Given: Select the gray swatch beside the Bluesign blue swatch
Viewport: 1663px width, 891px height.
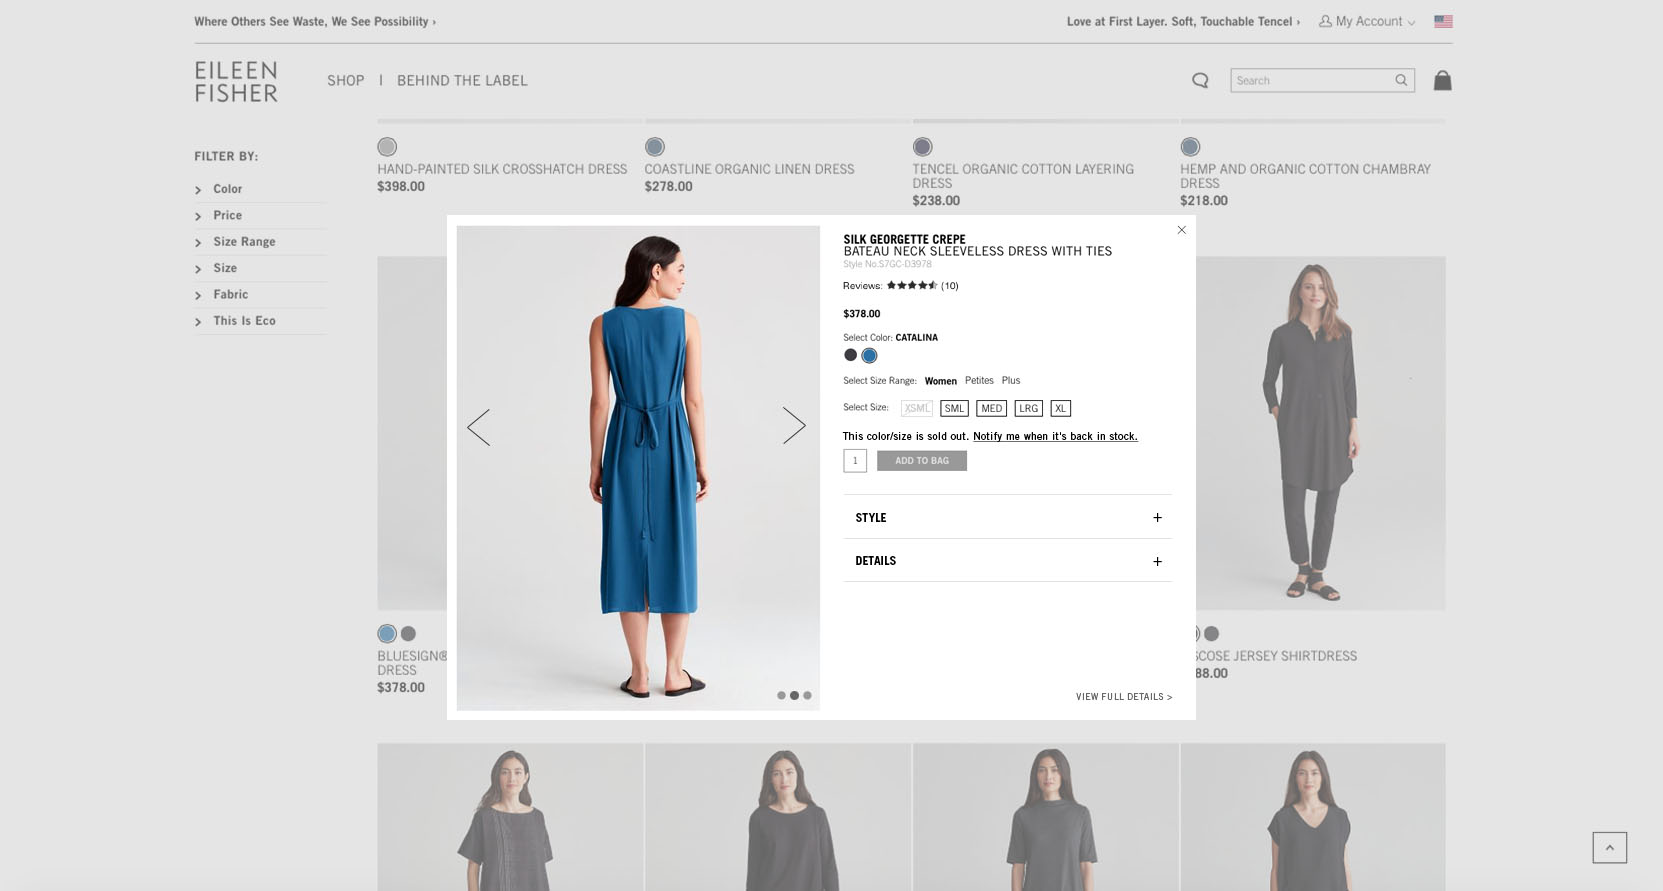Looking at the screenshot, I should coord(408,633).
